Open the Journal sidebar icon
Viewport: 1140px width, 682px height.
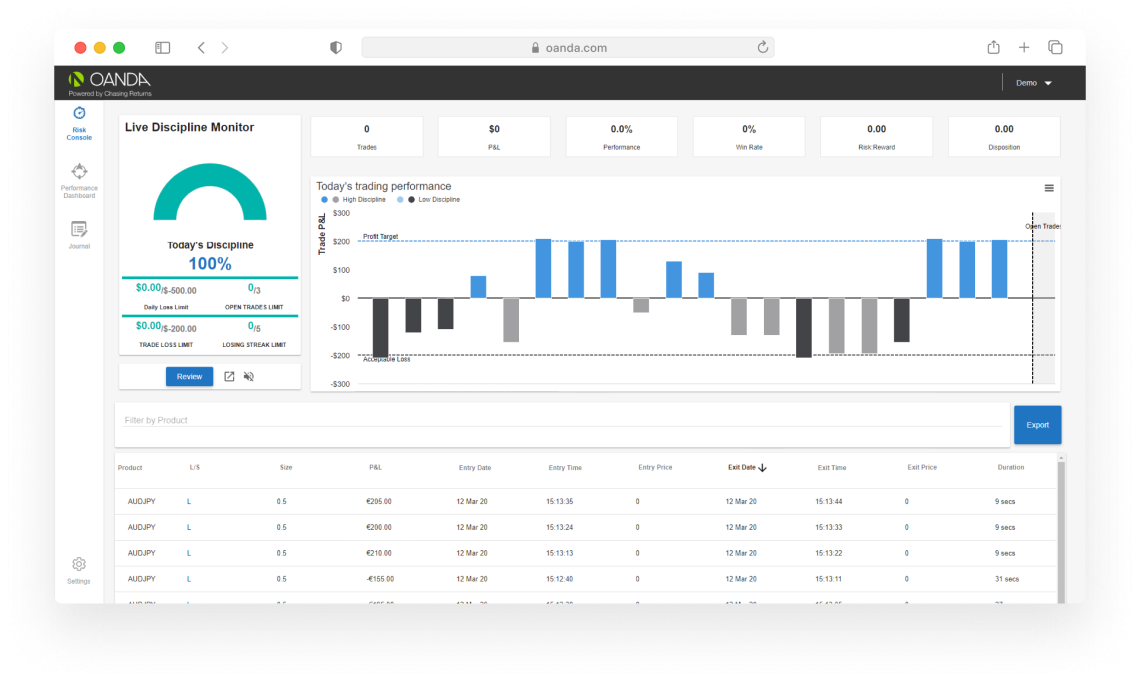[x=79, y=230]
